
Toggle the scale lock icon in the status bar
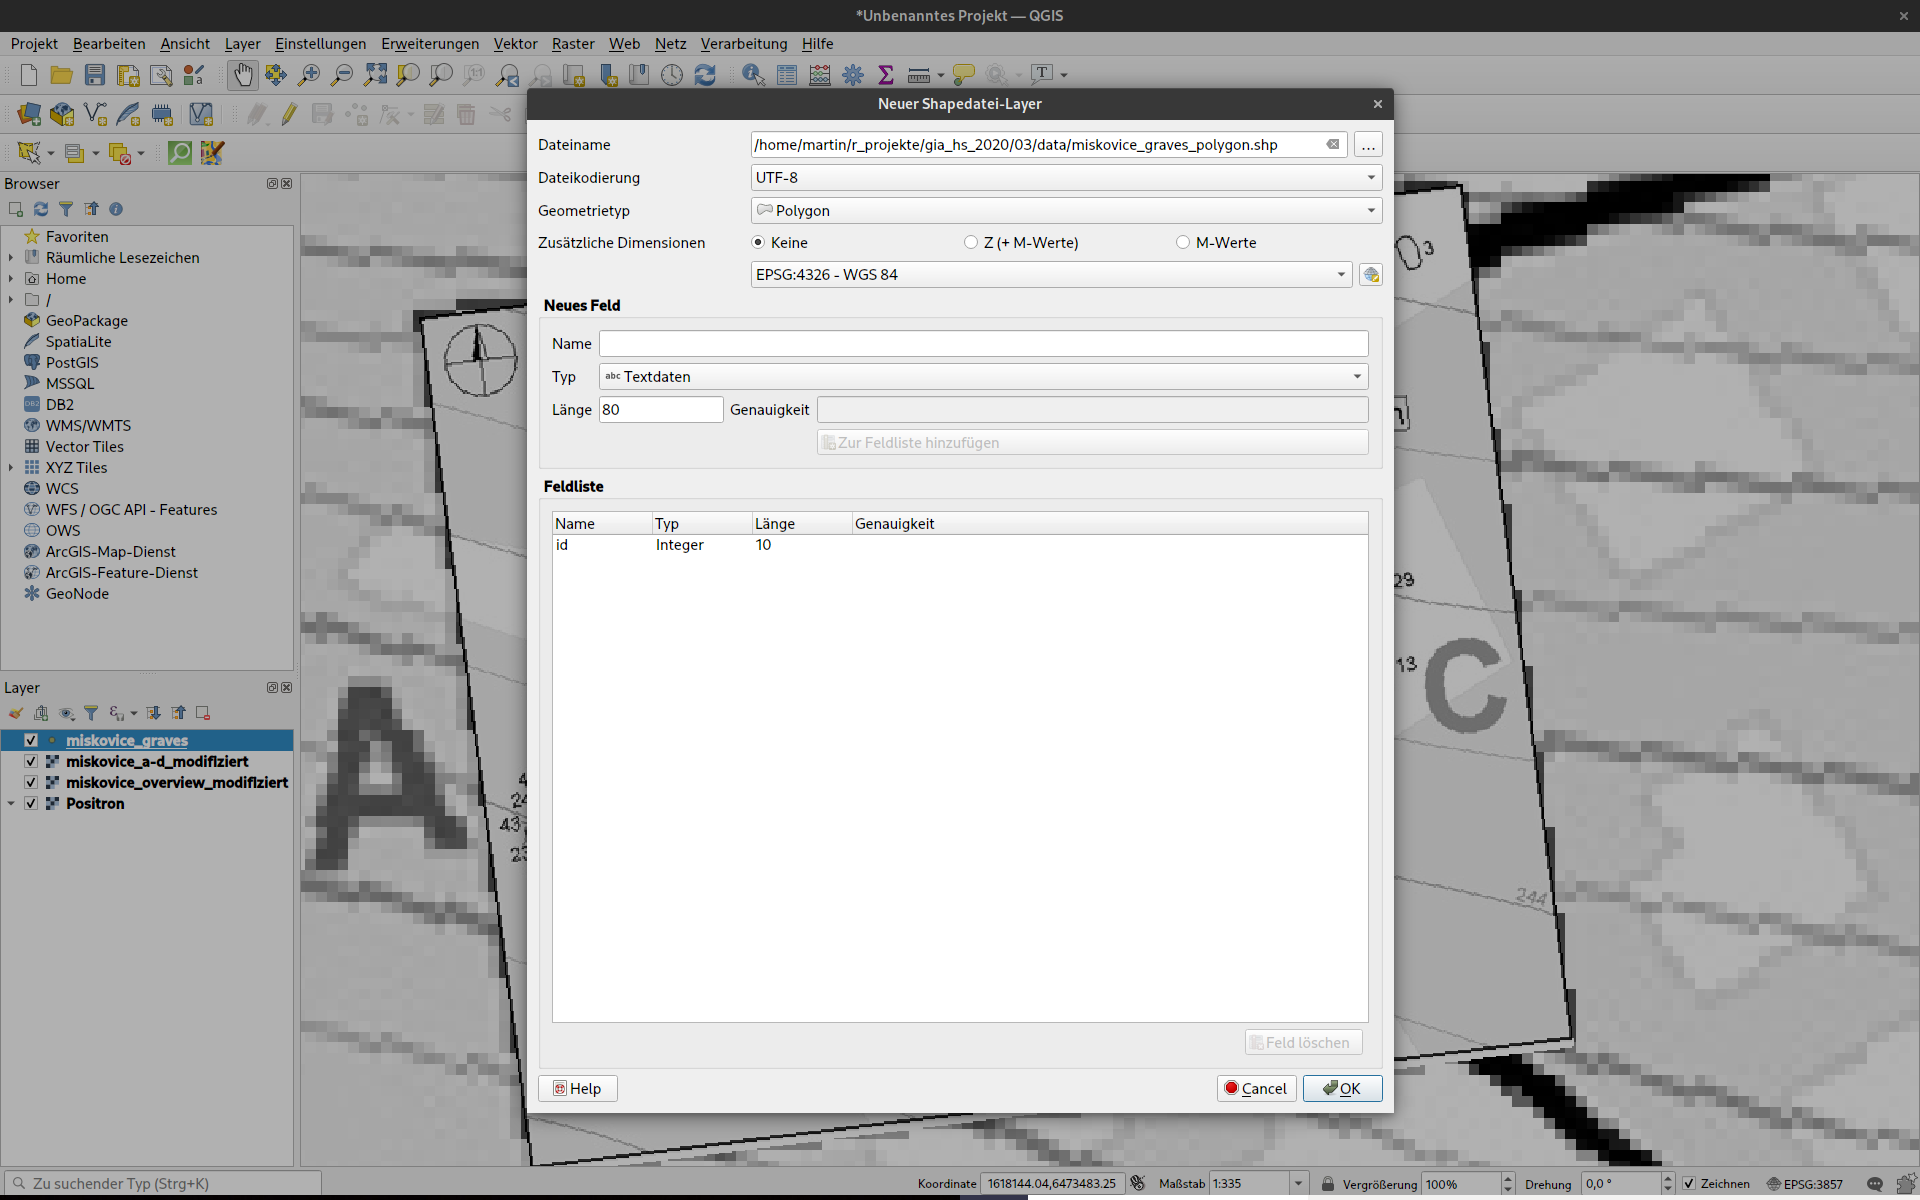click(1328, 1184)
